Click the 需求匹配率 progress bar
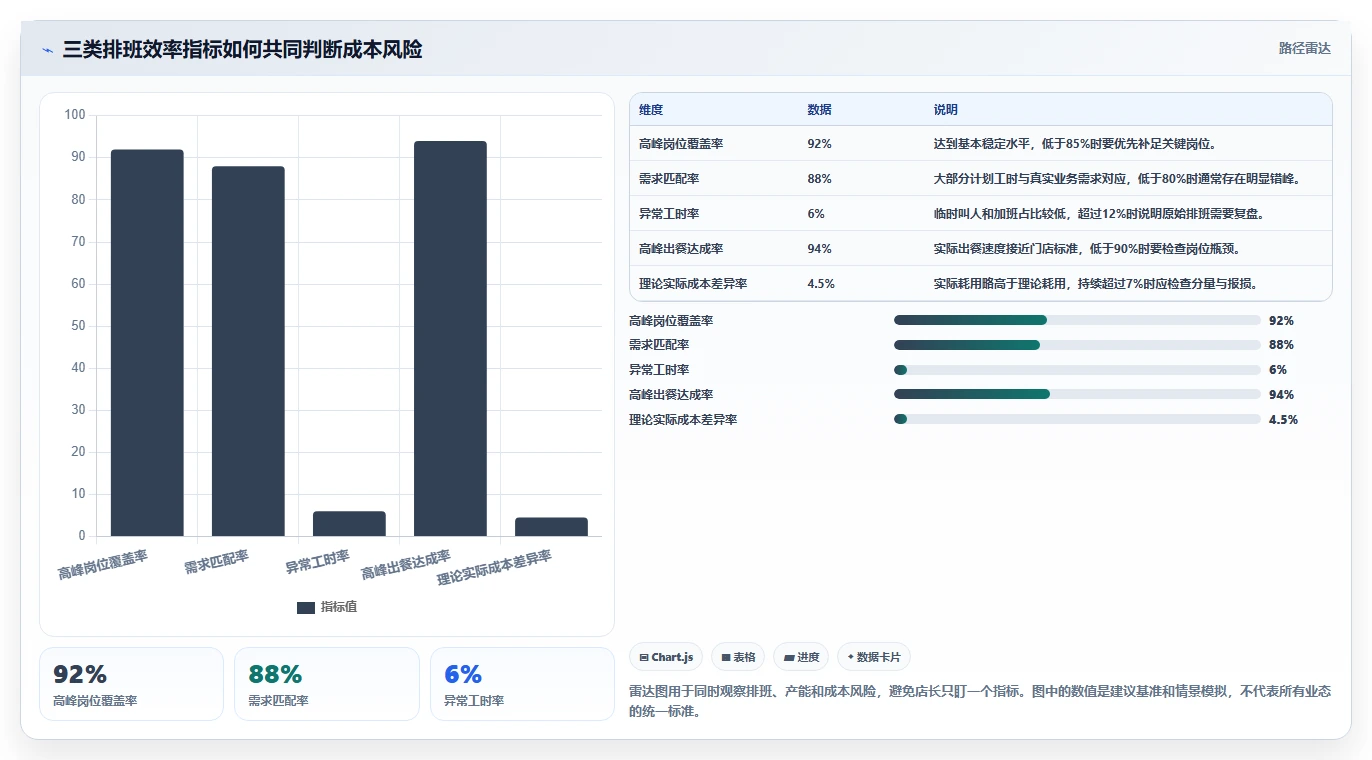 pyautogui.click(x=1077, y=345)
